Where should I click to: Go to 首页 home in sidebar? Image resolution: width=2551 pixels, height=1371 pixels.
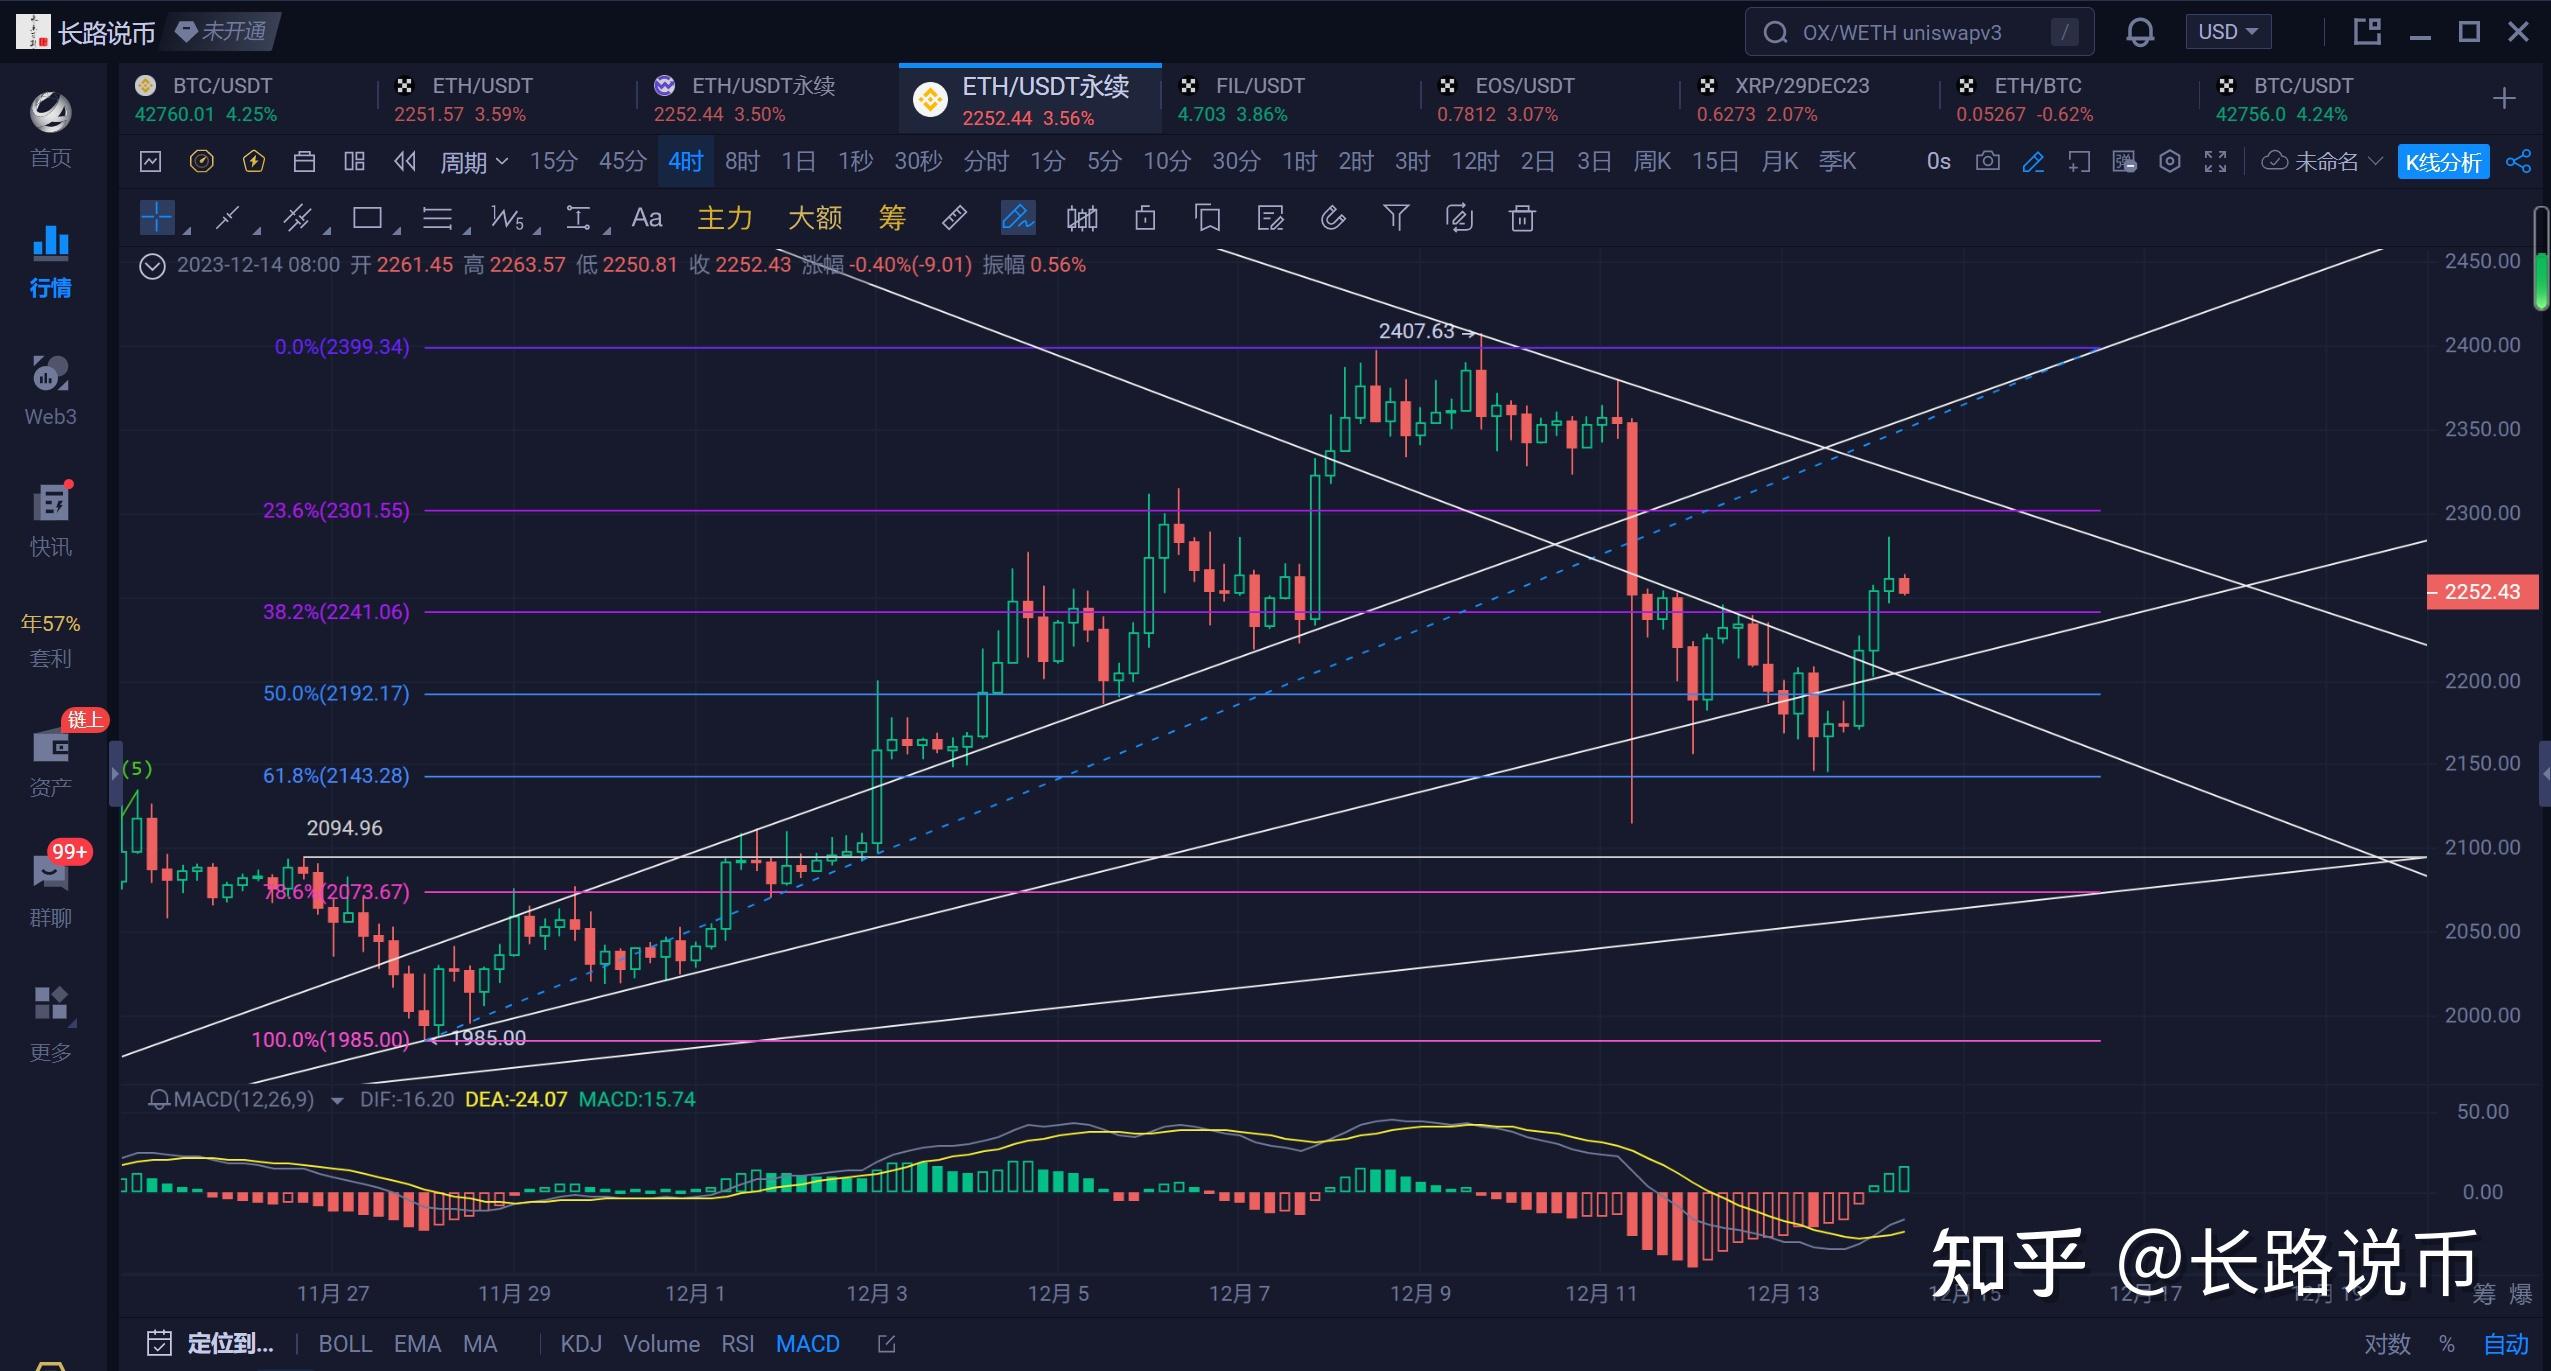click(51, 130)
